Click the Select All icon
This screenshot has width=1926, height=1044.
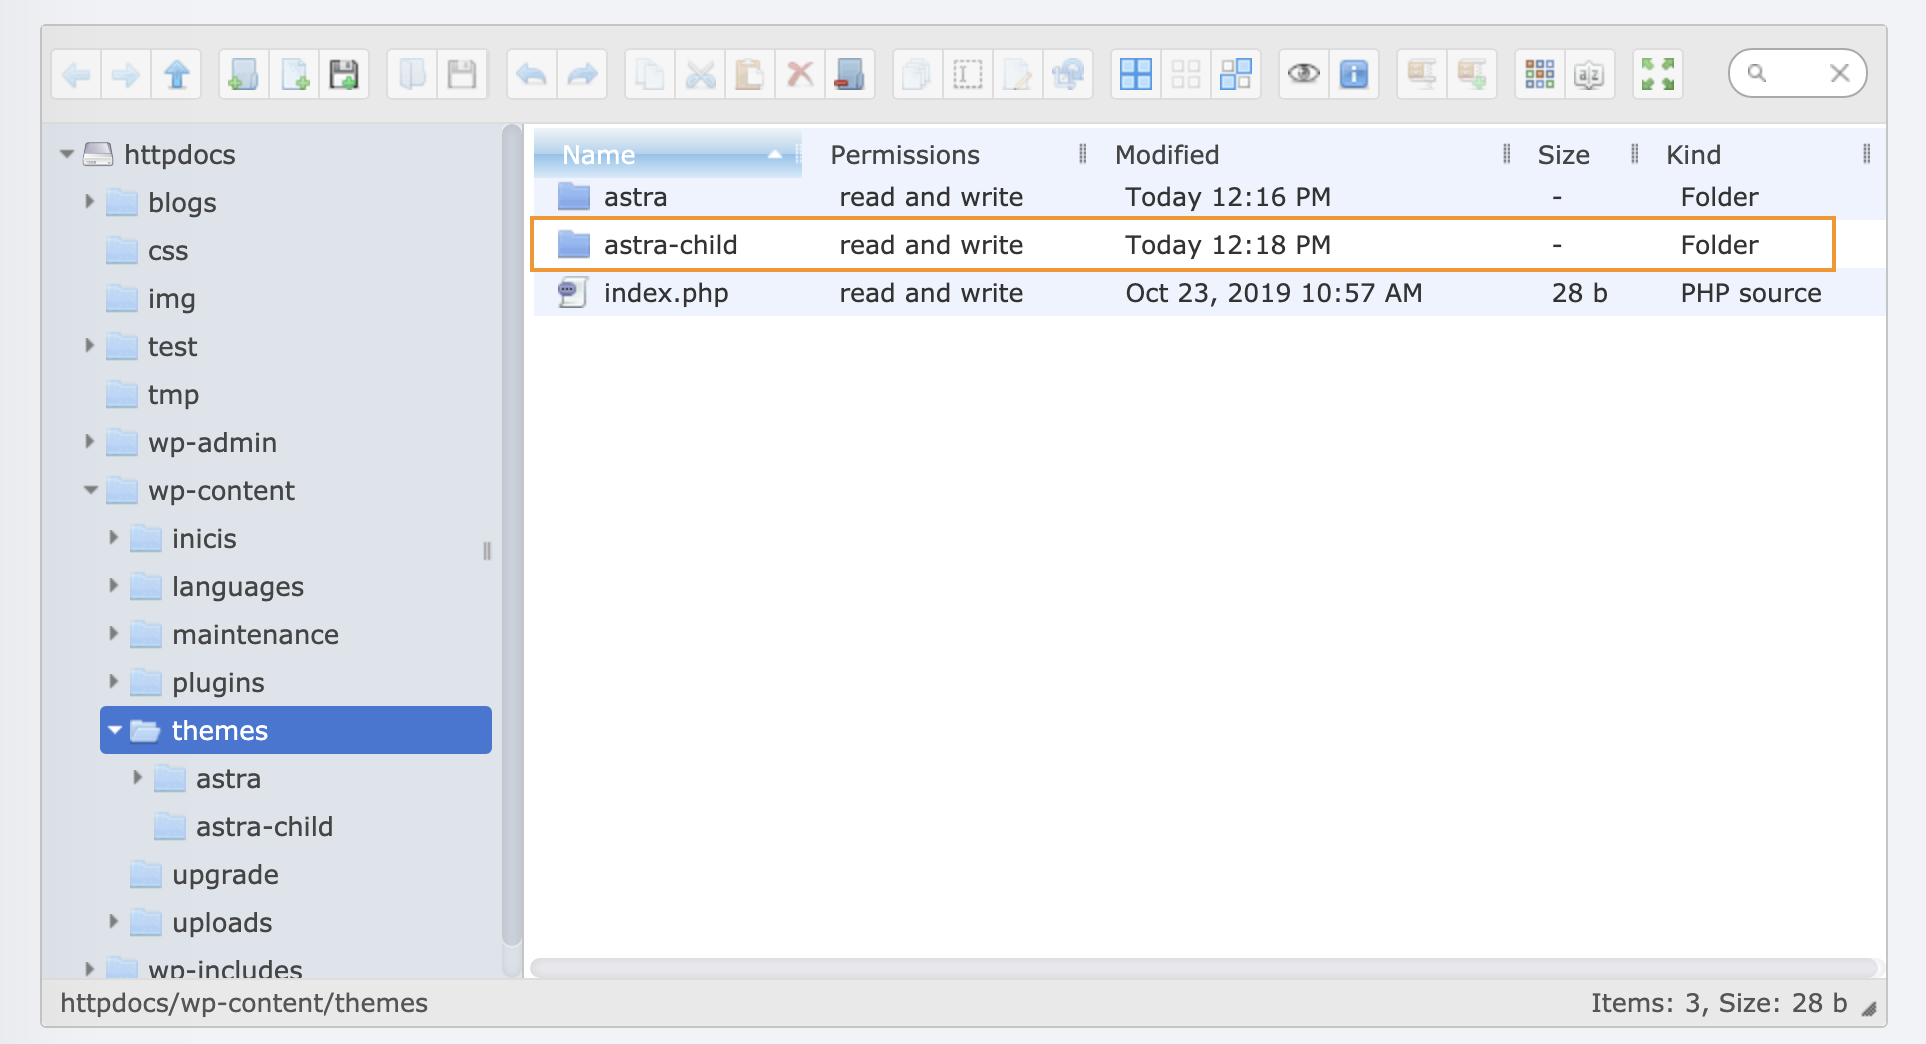(1135, 74)
